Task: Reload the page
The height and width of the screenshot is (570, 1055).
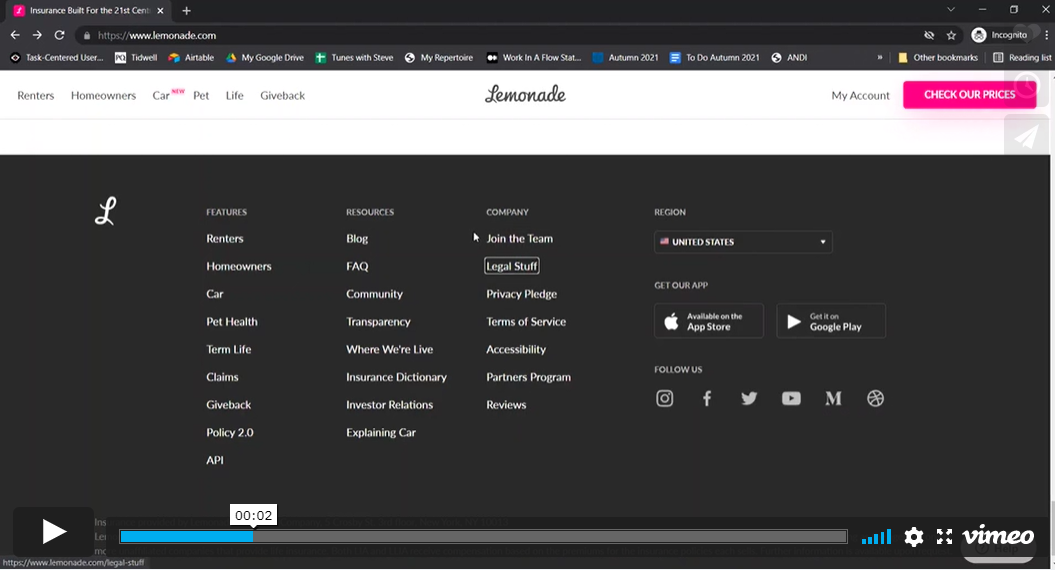Action: click(x=59, y=35)
